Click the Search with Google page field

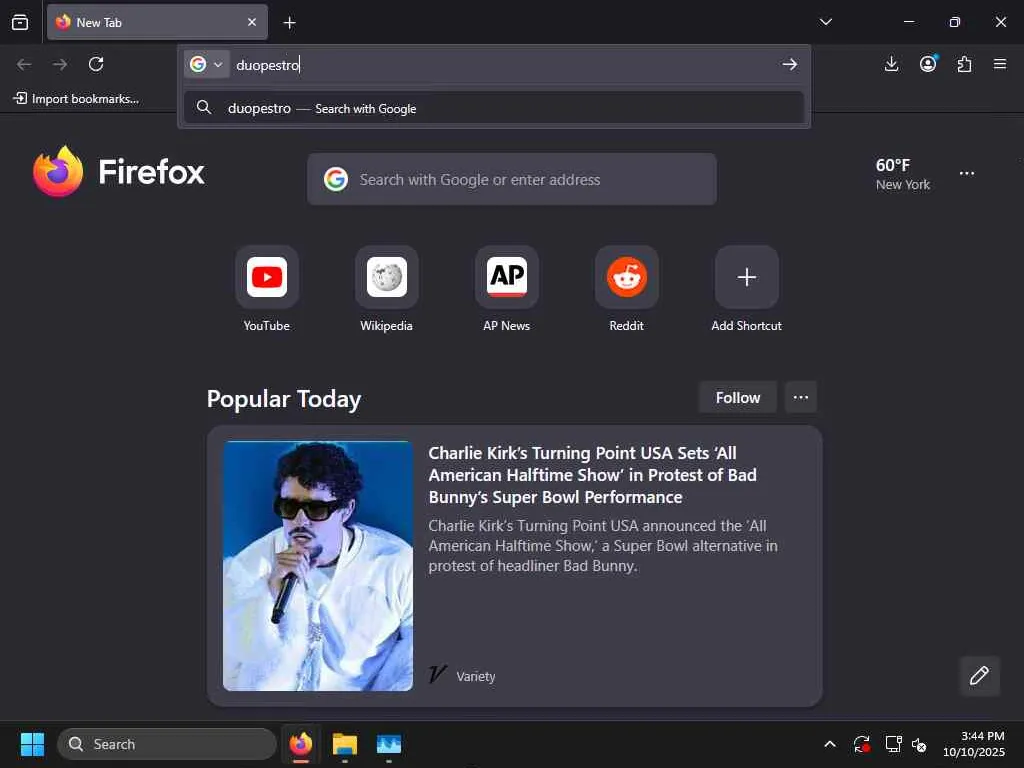coord(512,180)
